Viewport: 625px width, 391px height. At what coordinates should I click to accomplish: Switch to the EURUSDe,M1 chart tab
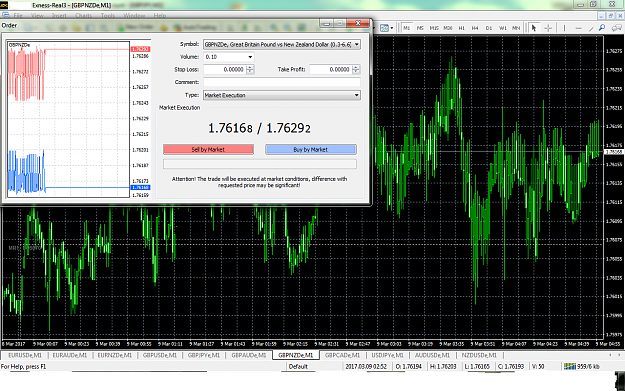pos(25,355)
